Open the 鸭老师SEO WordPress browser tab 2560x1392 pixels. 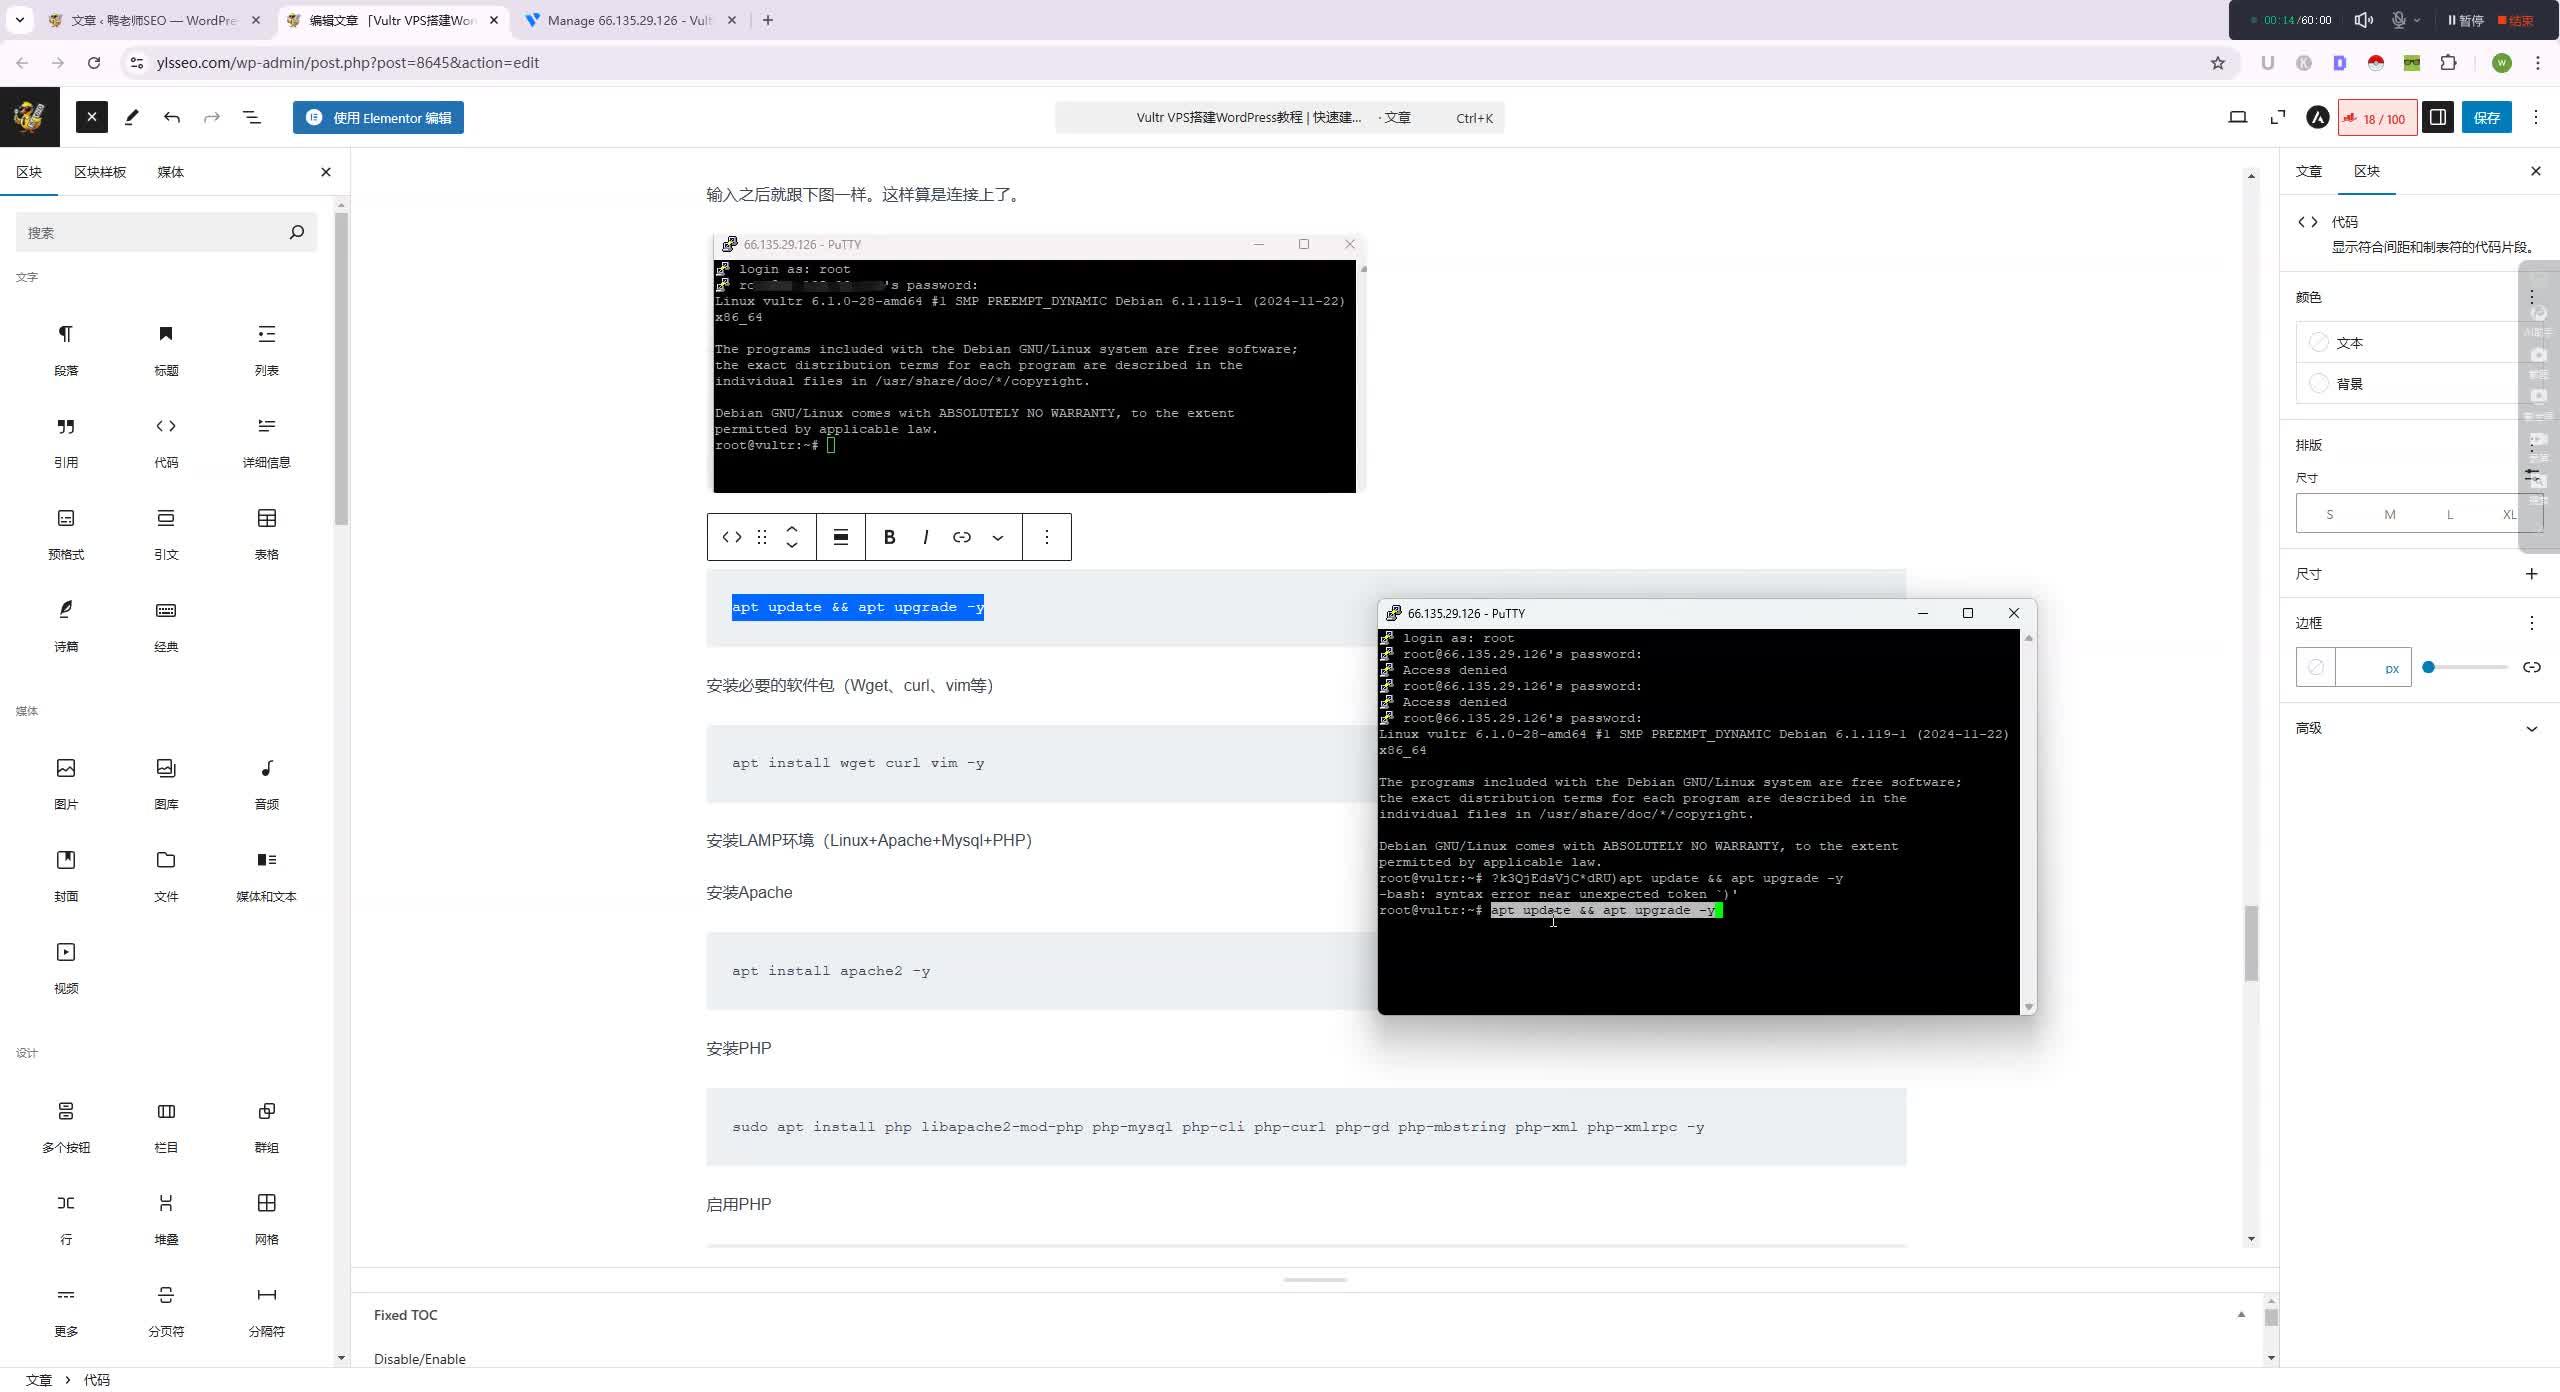coord(154,20)
